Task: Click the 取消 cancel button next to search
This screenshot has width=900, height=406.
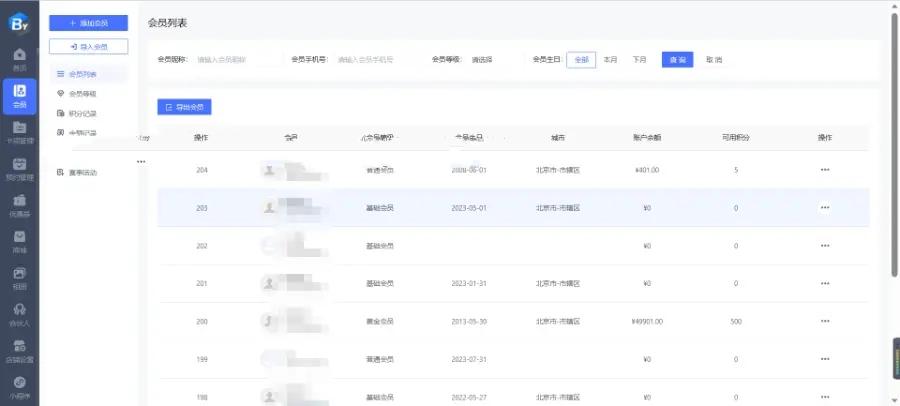Action: [714, 60]
